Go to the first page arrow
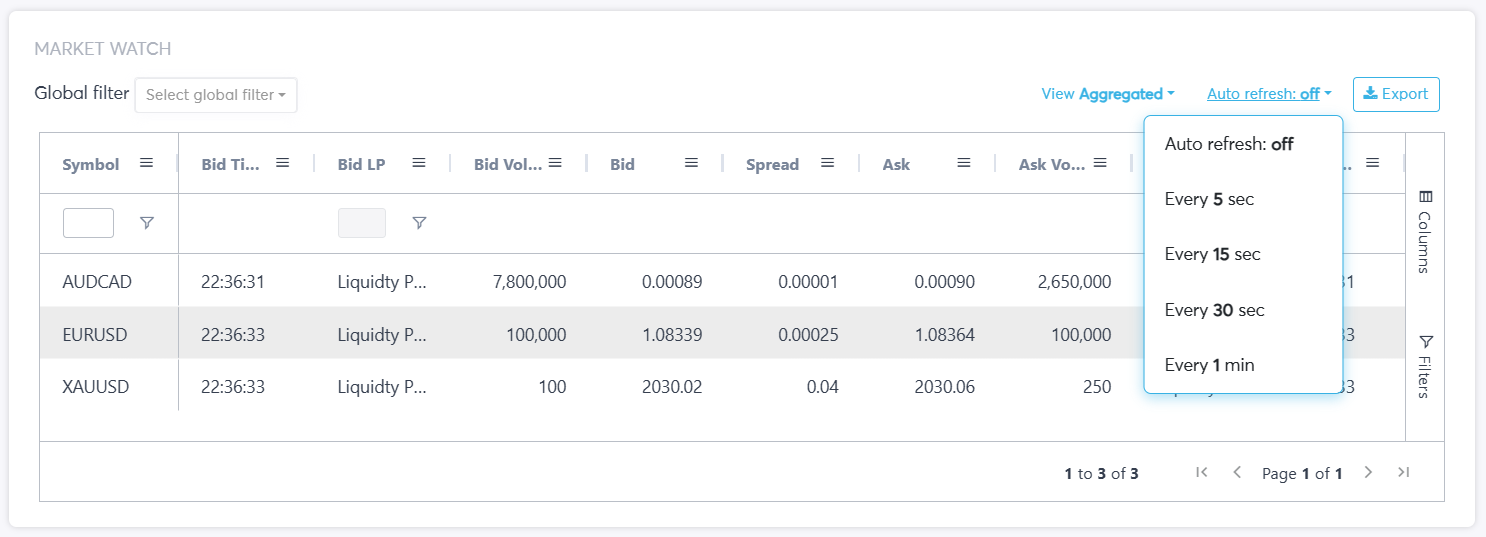 [1202, 472]
